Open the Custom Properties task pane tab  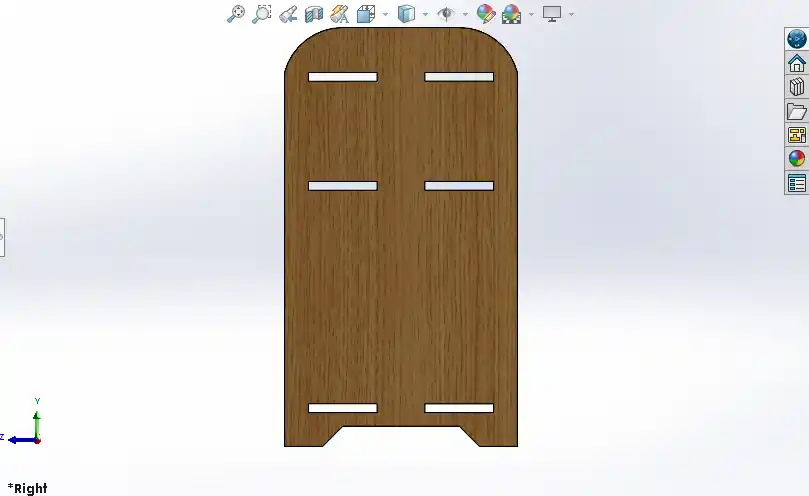click(797, 183)
